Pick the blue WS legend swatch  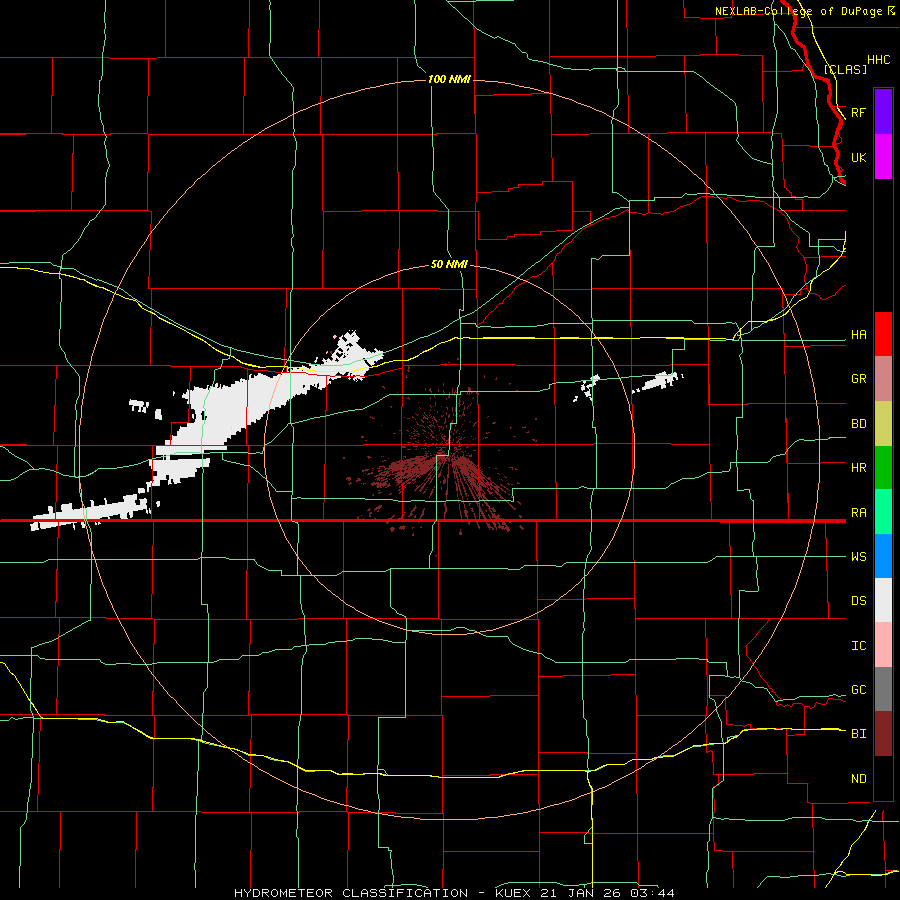(x=883, y=556)
